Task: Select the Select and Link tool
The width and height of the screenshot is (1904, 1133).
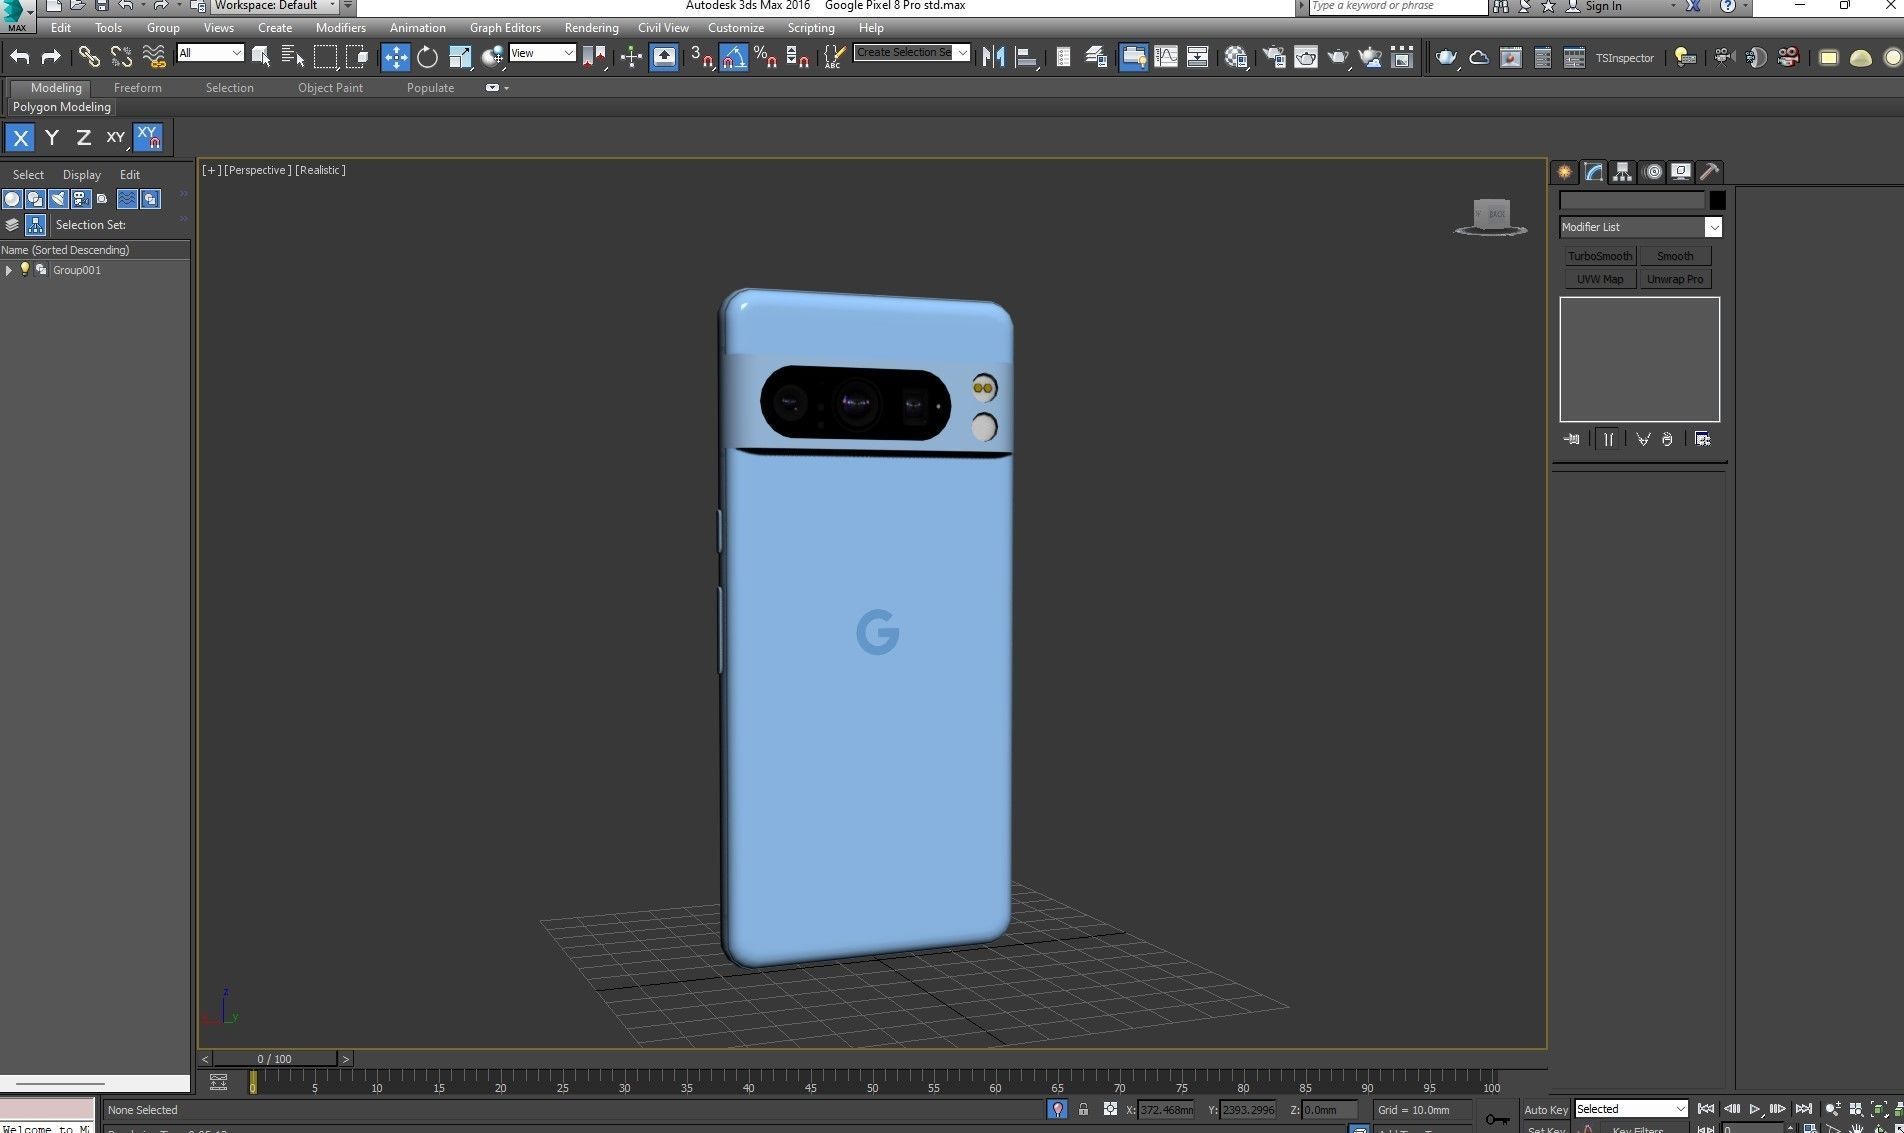Action: click(89, 57)
